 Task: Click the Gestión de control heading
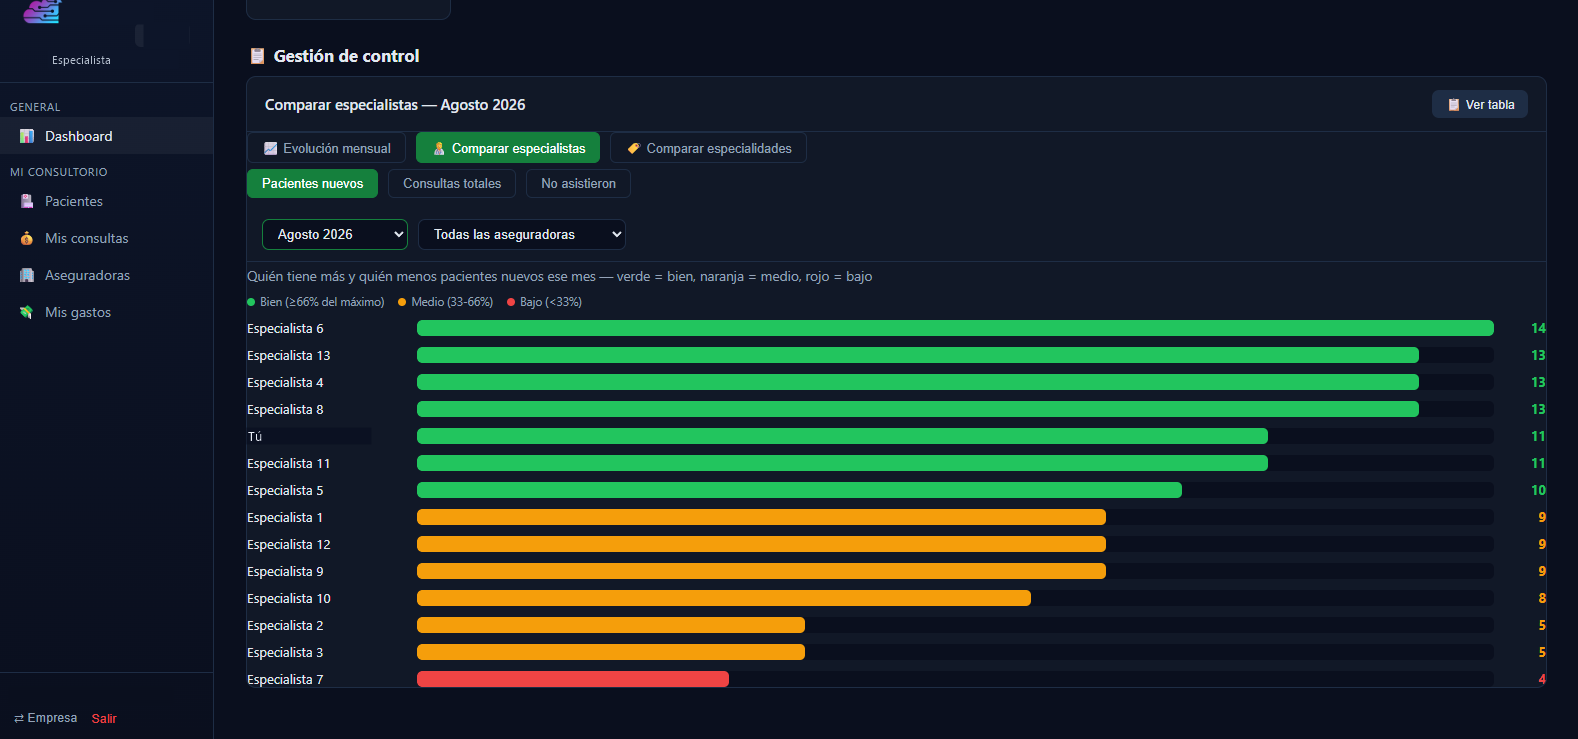click(346, 56)
